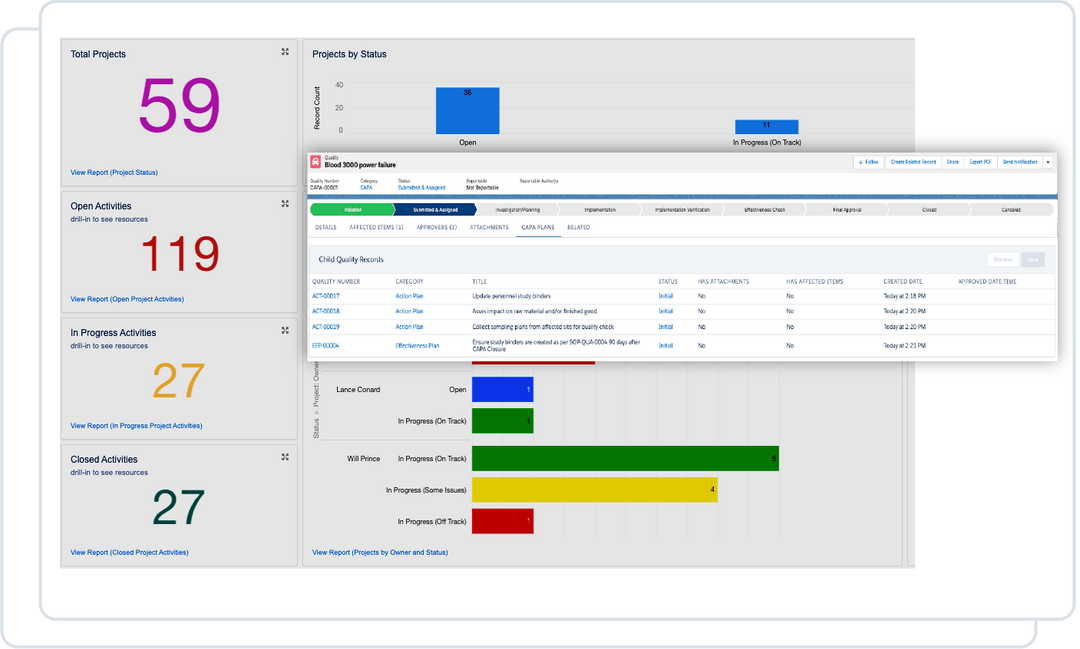Click the Create Related Record button
Screen dimensions: 1080x649
[915, 161]
